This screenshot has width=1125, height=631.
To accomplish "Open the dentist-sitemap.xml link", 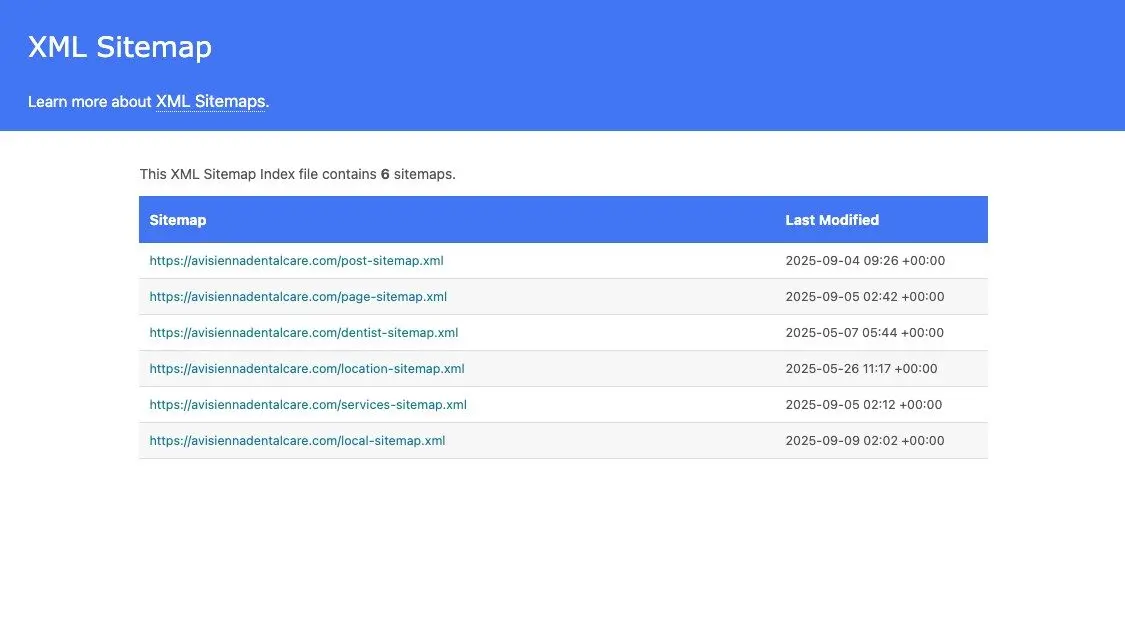I will click(x=303, y=332).
